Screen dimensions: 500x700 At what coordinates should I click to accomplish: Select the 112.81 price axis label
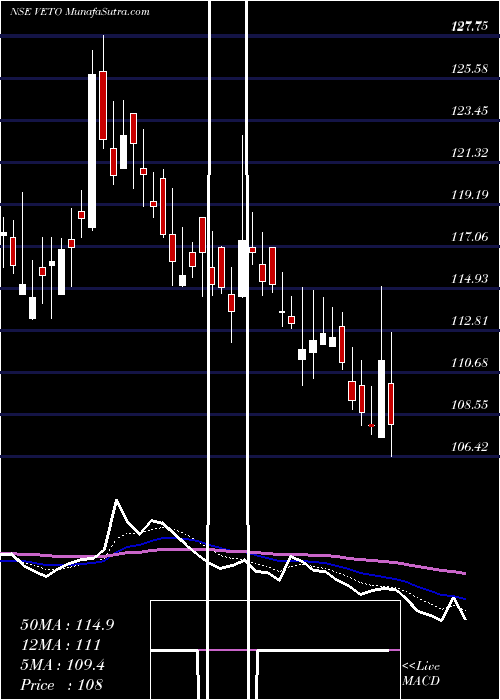[470, 321]
